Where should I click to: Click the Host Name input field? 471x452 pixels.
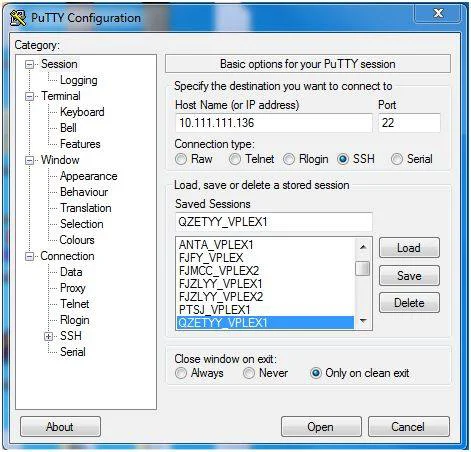pyautogui.click(x=273, y=123)
